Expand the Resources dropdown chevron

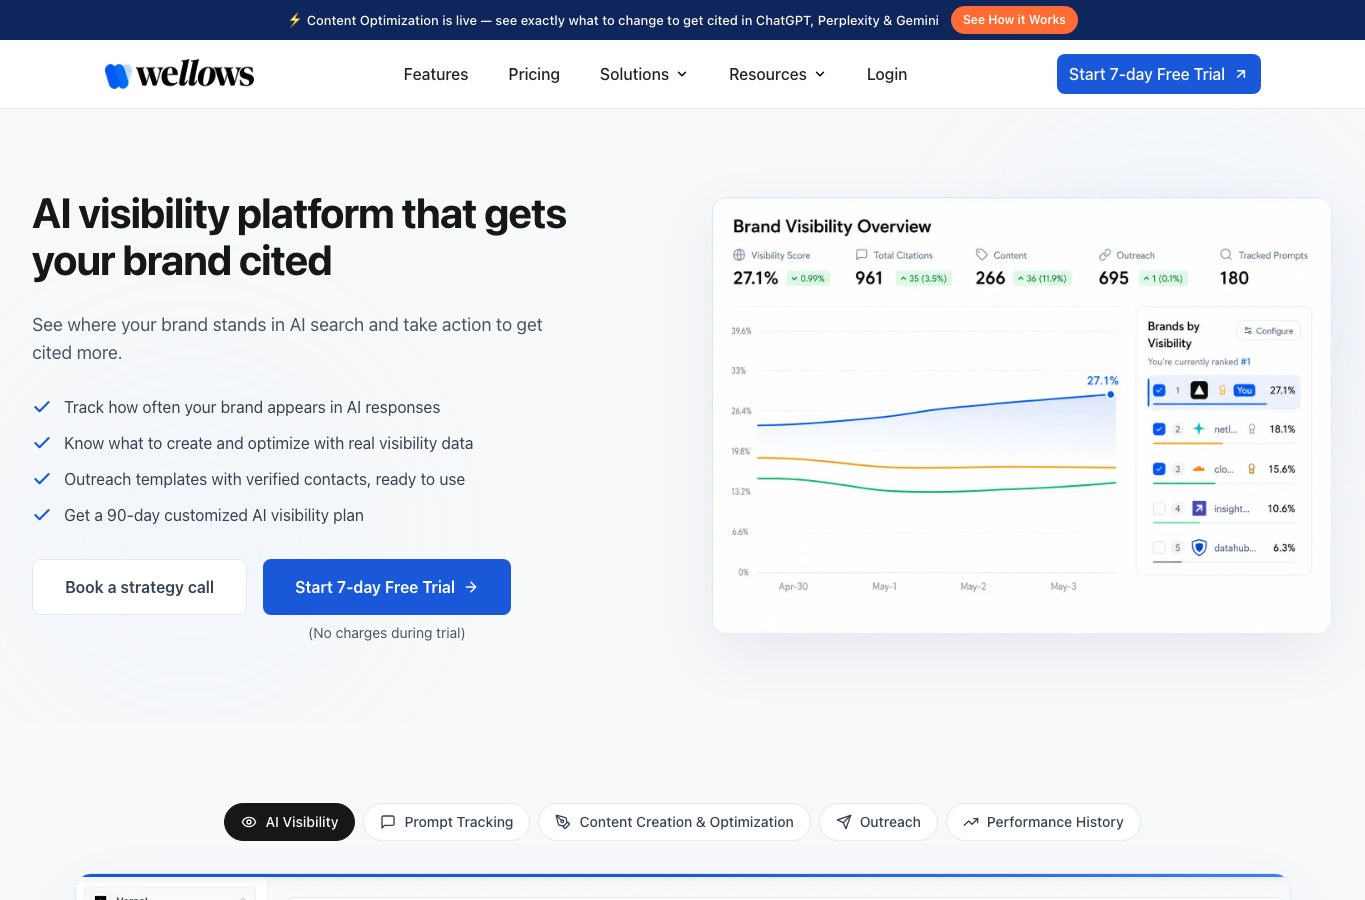point(820,74)
